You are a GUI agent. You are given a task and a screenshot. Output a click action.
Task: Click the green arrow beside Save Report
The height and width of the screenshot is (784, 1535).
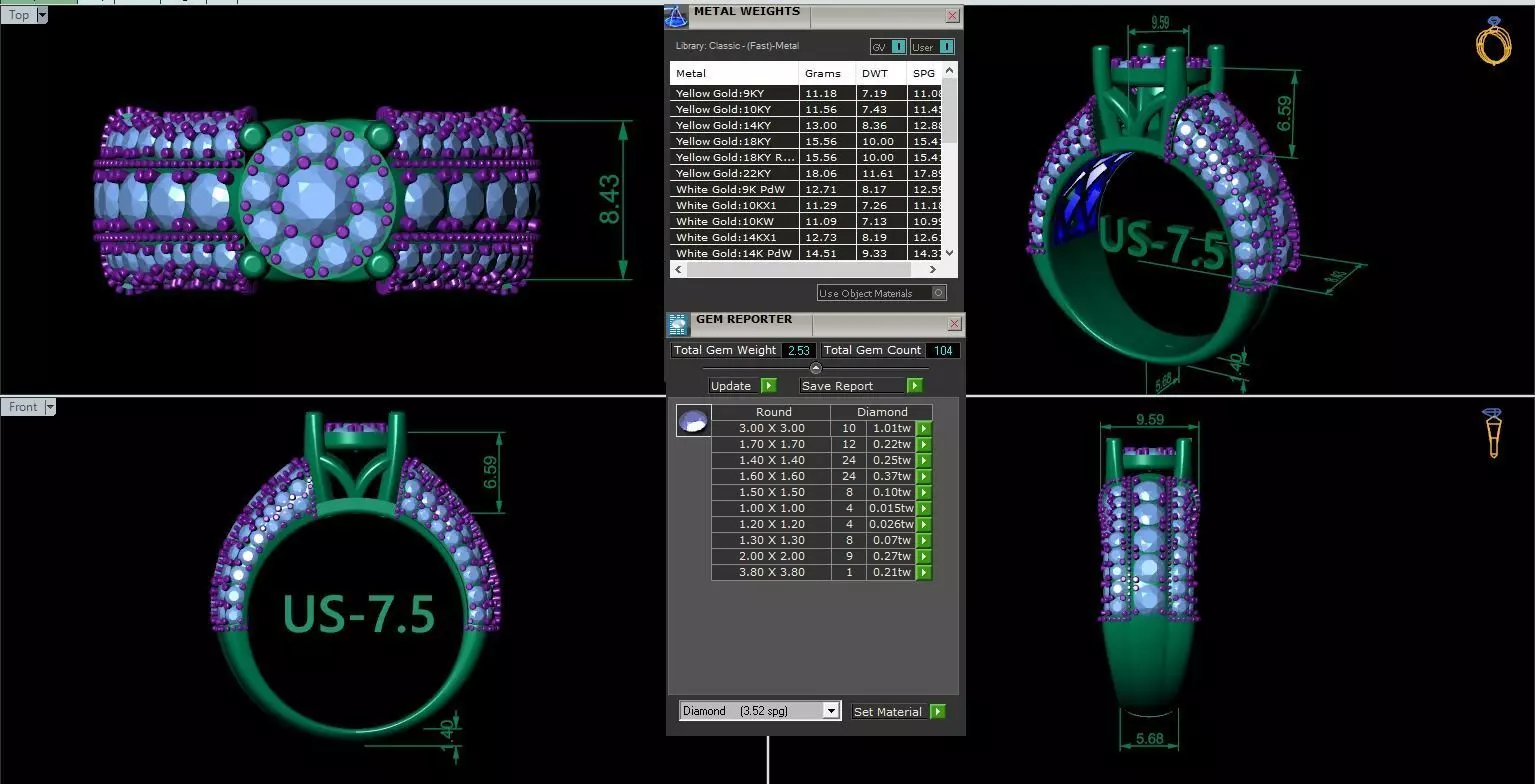click(914, 386)
